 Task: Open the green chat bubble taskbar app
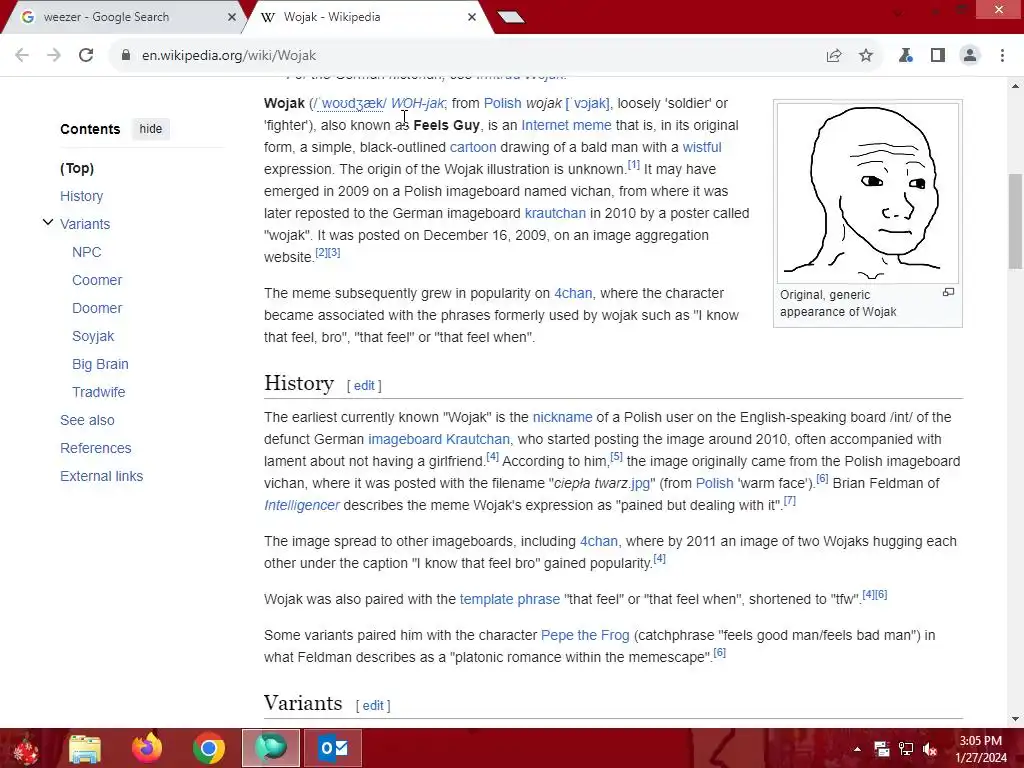pyautogui.click(x=271, y=748)
